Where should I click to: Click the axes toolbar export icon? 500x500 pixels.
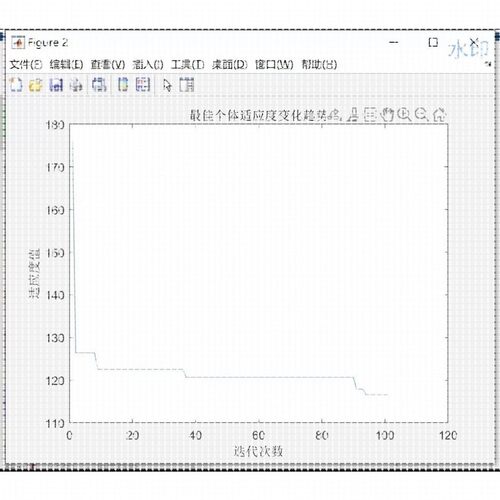[x=334, y=115]
